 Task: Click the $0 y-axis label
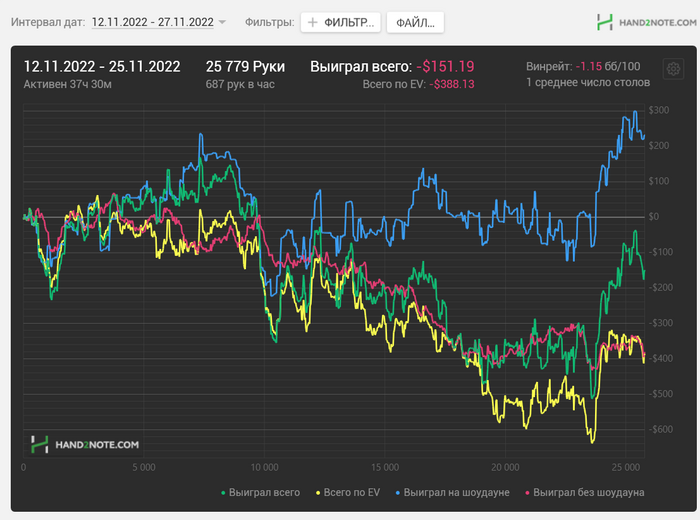pos(654,216)
